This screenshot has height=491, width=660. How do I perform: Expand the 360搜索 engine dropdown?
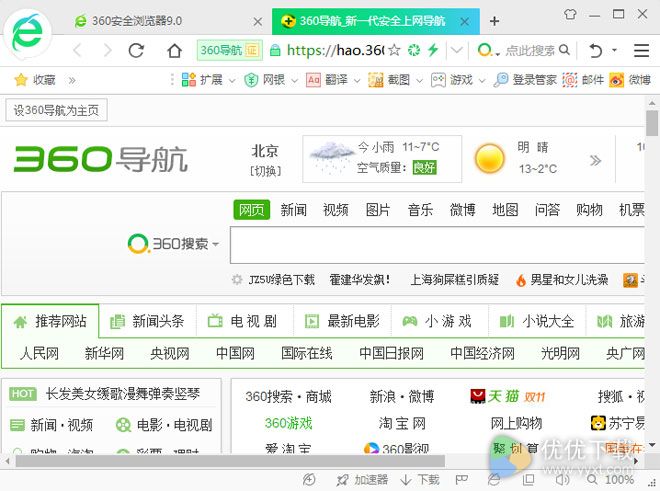pyautogui.click(x=216, y=244)
